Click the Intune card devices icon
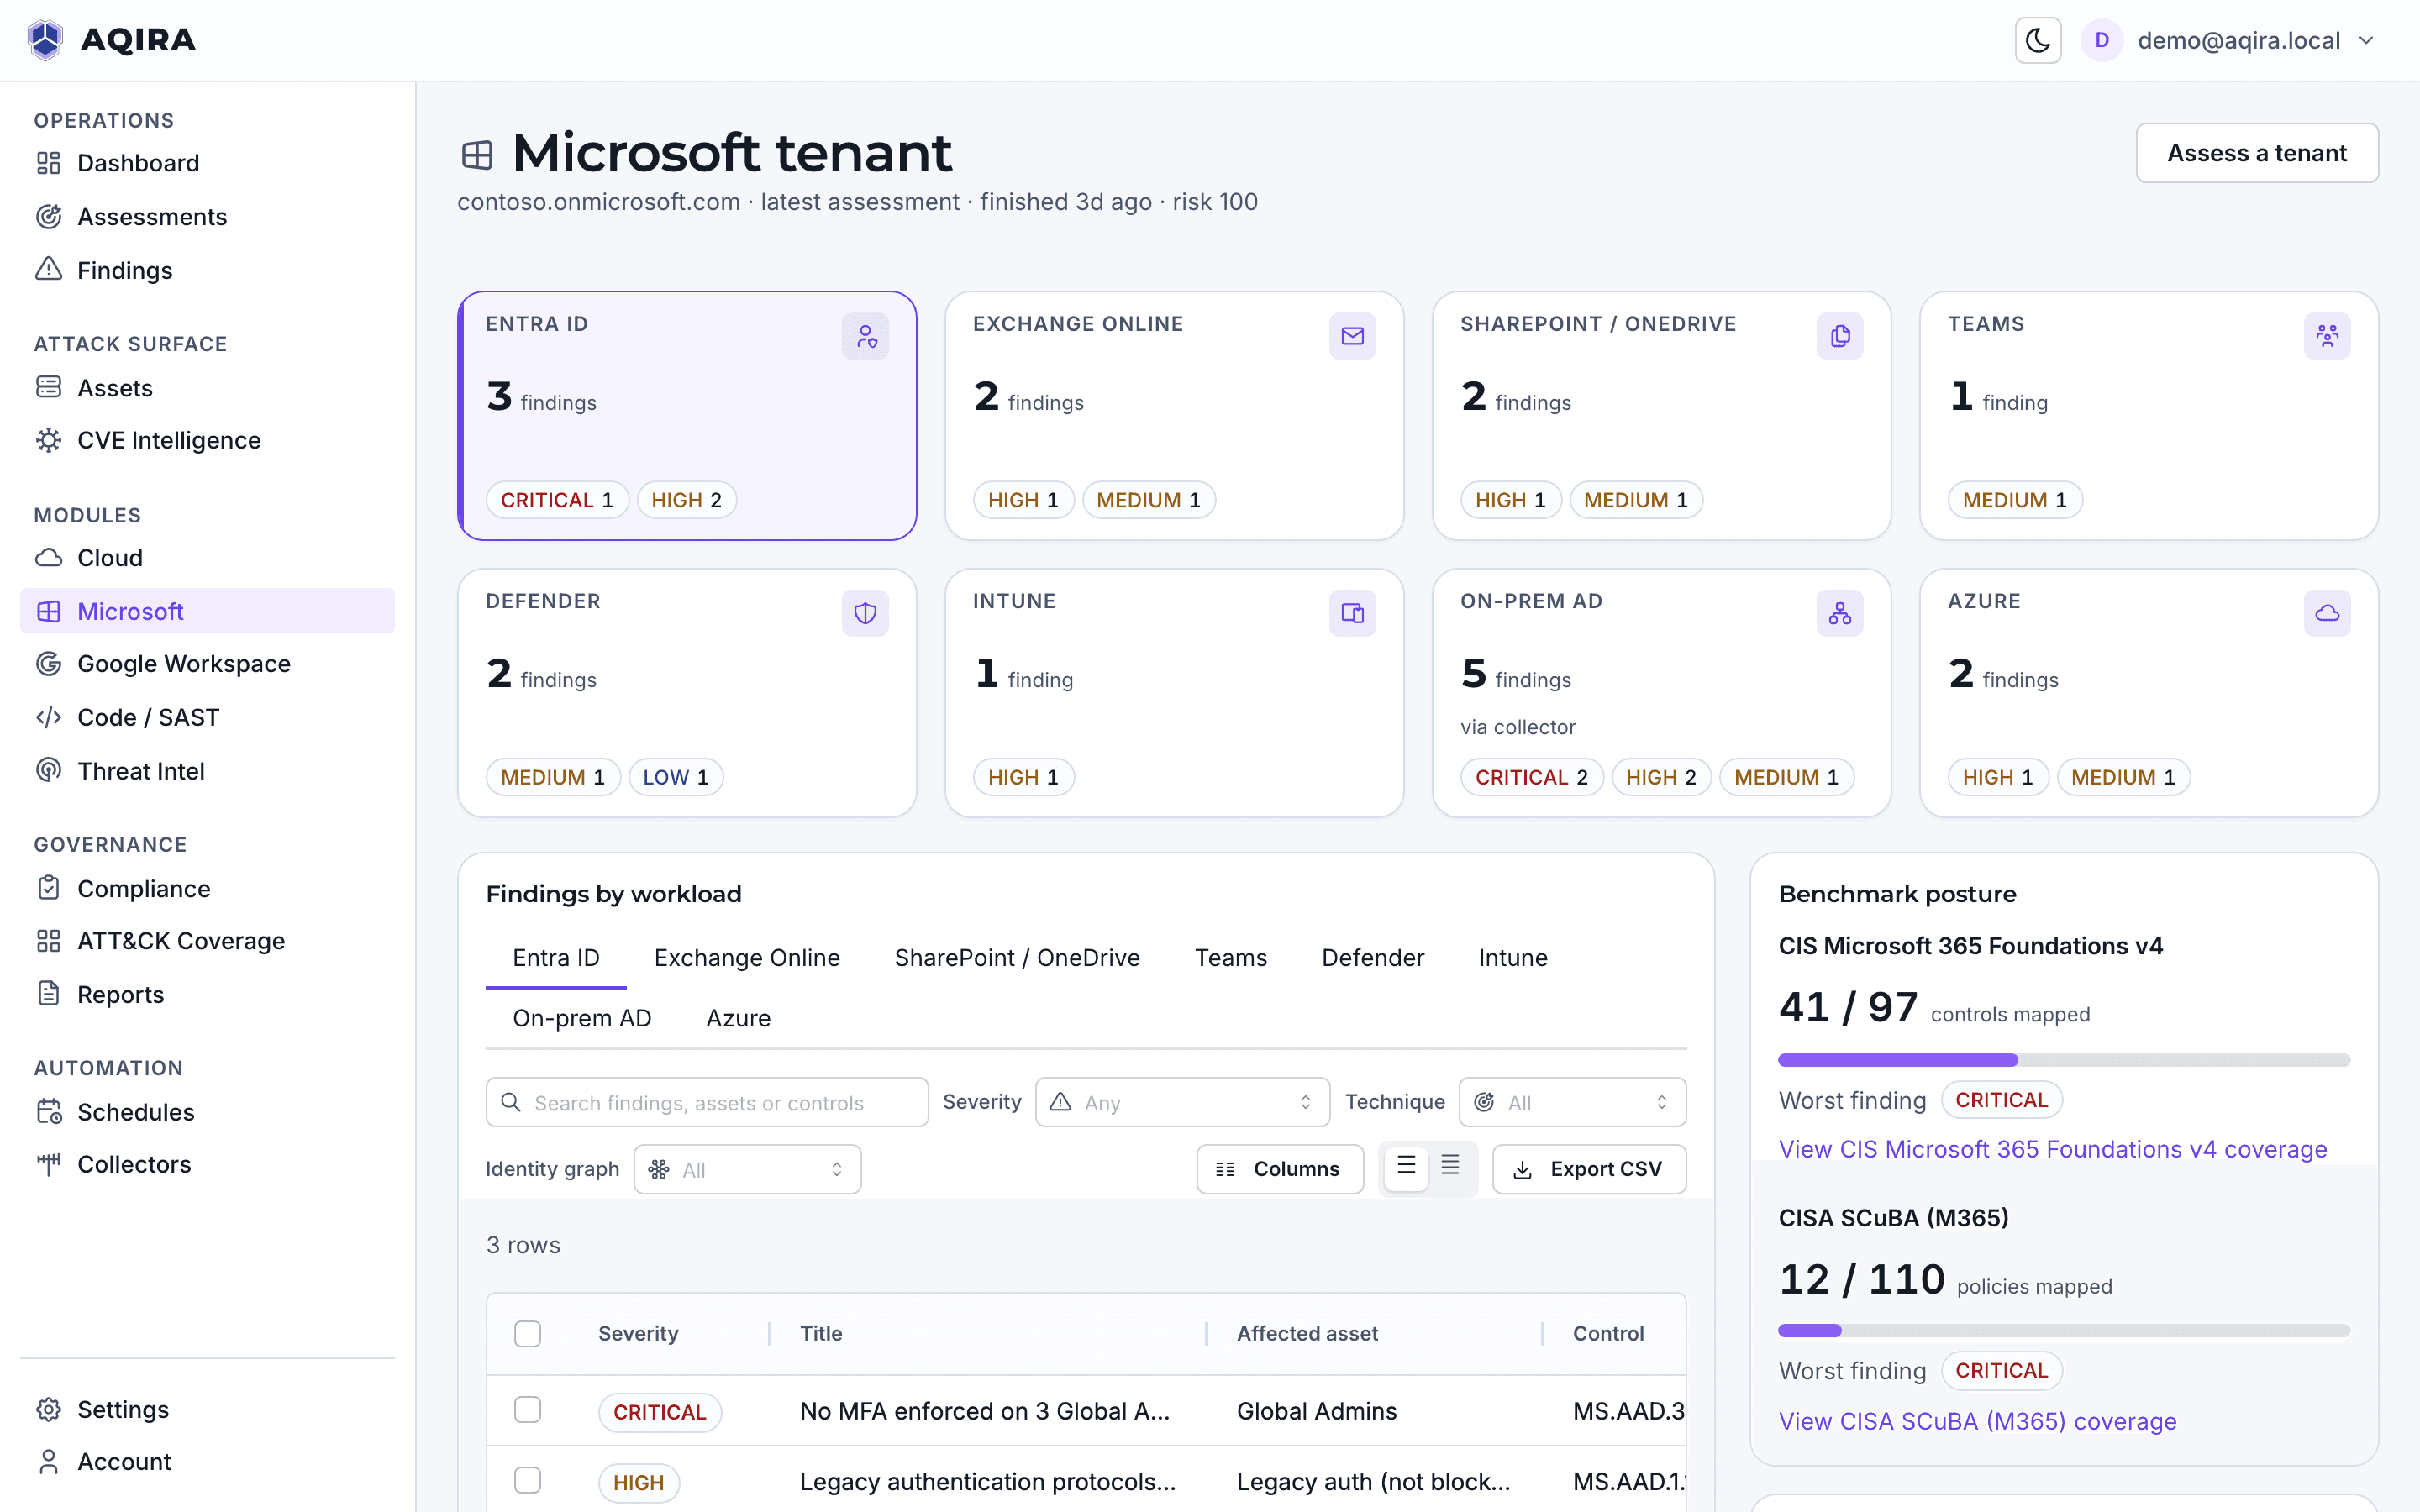The height and width of the screenshot is (1512, 2420). point(1352,613)
